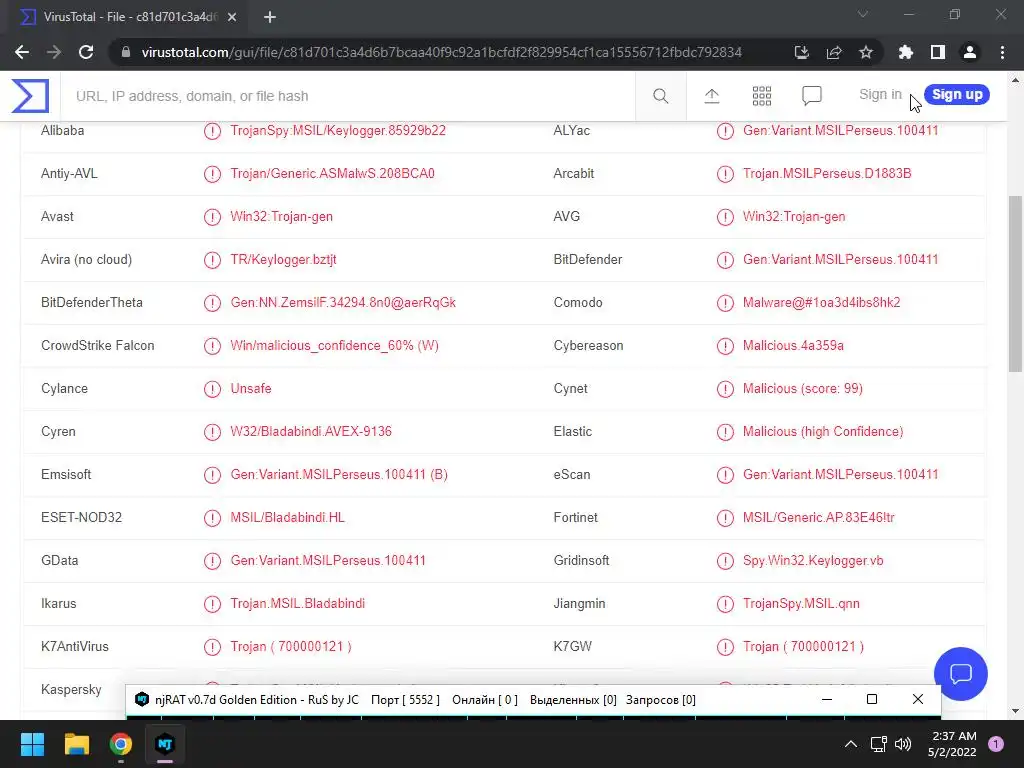Select the CrowdStrike Falcon engine name
This screenshot has width=1024, height=768.
(x=97, y=345)
